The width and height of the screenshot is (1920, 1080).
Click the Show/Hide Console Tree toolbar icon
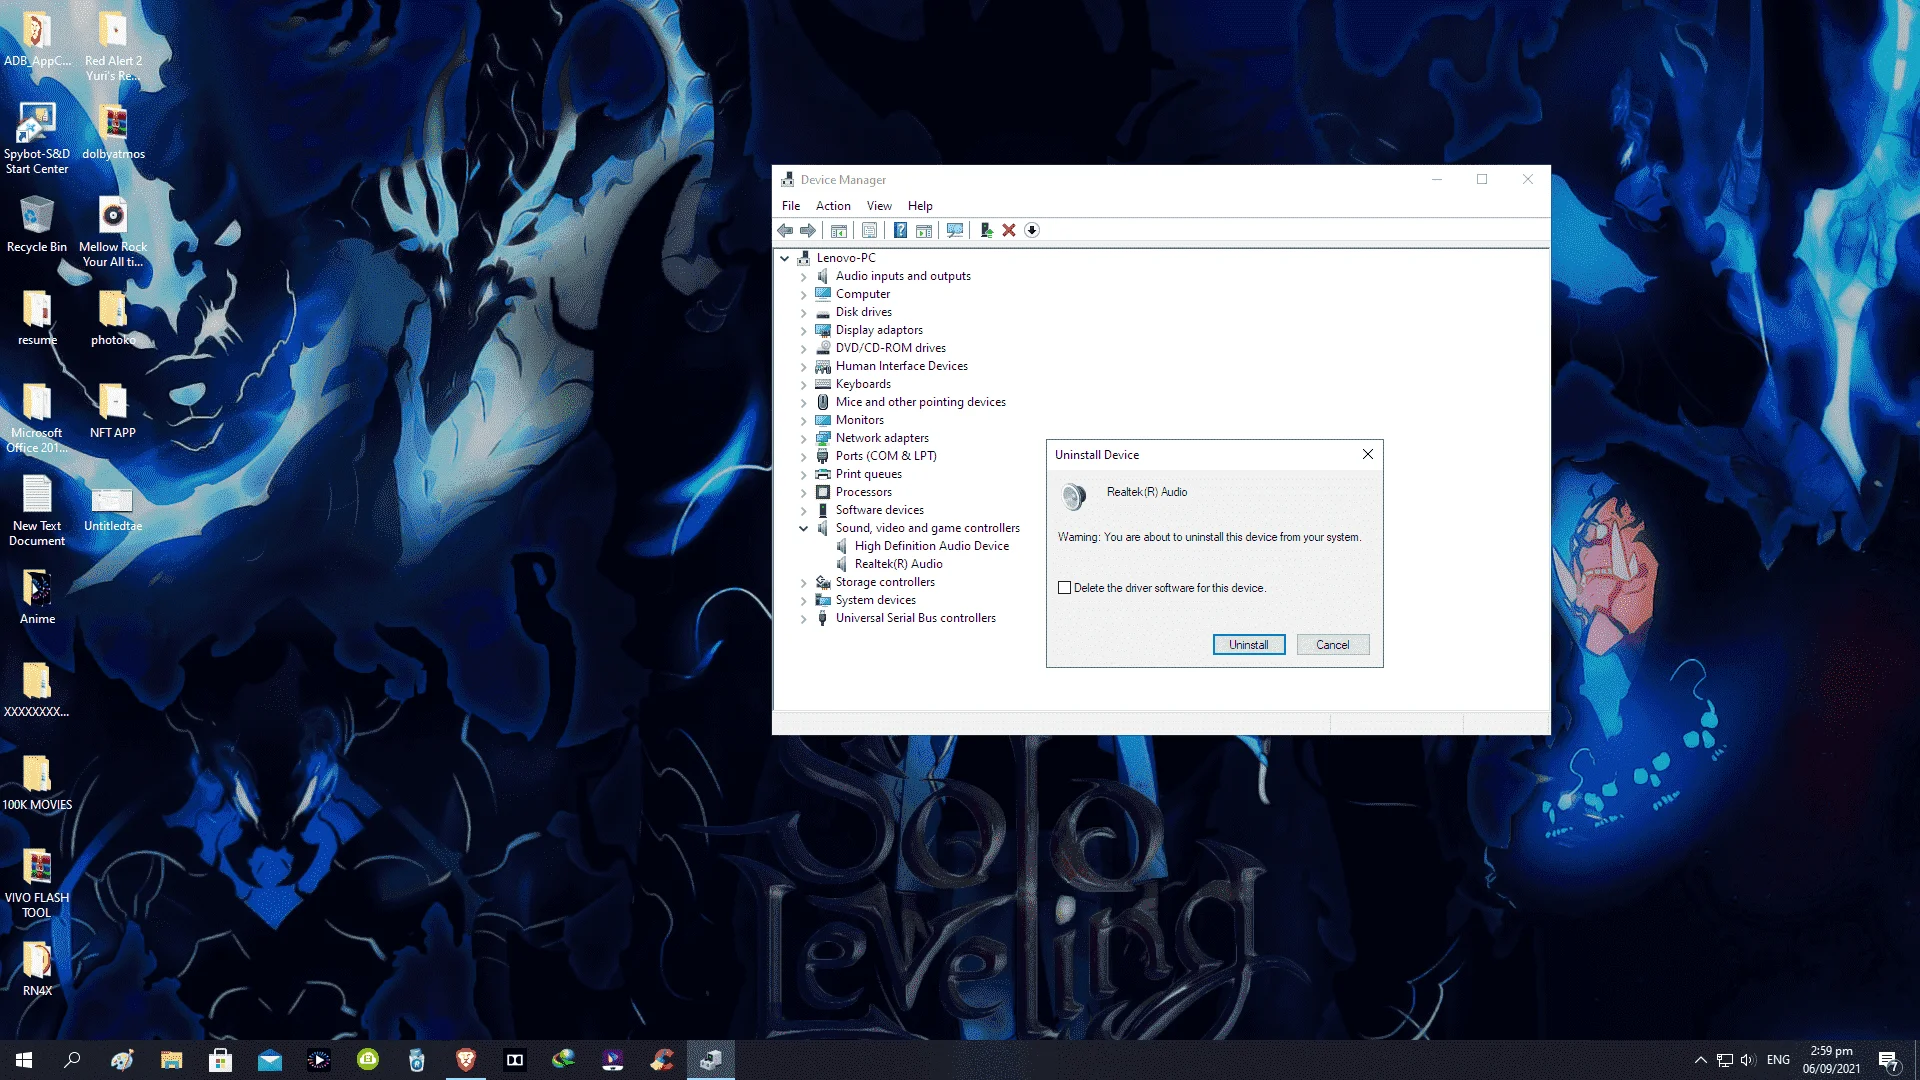pos(839,231)
